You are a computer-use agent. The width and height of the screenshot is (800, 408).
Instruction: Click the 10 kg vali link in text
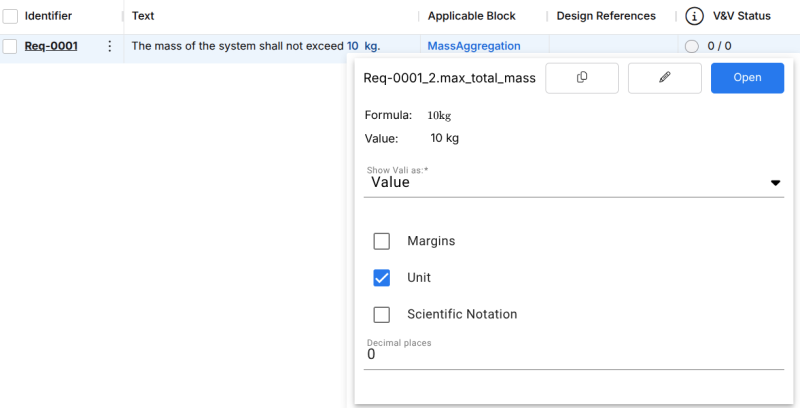point(364,46)
